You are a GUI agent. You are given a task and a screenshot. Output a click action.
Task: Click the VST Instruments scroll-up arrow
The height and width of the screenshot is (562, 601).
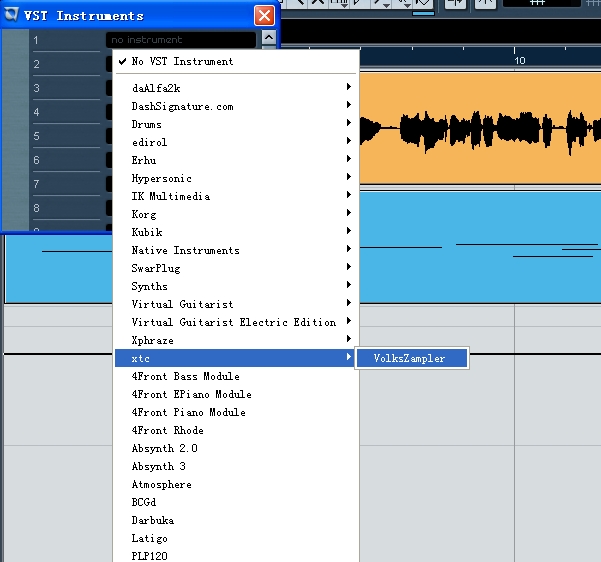click(269, 38)
